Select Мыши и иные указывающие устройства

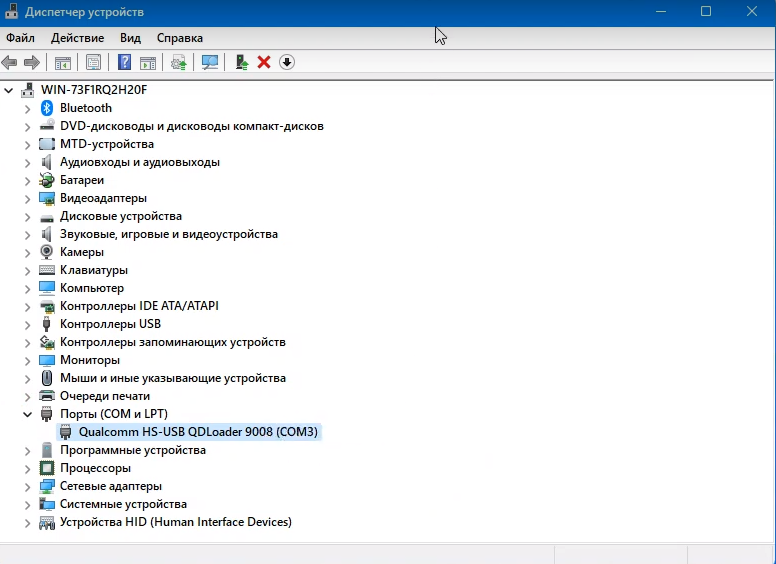173,378
